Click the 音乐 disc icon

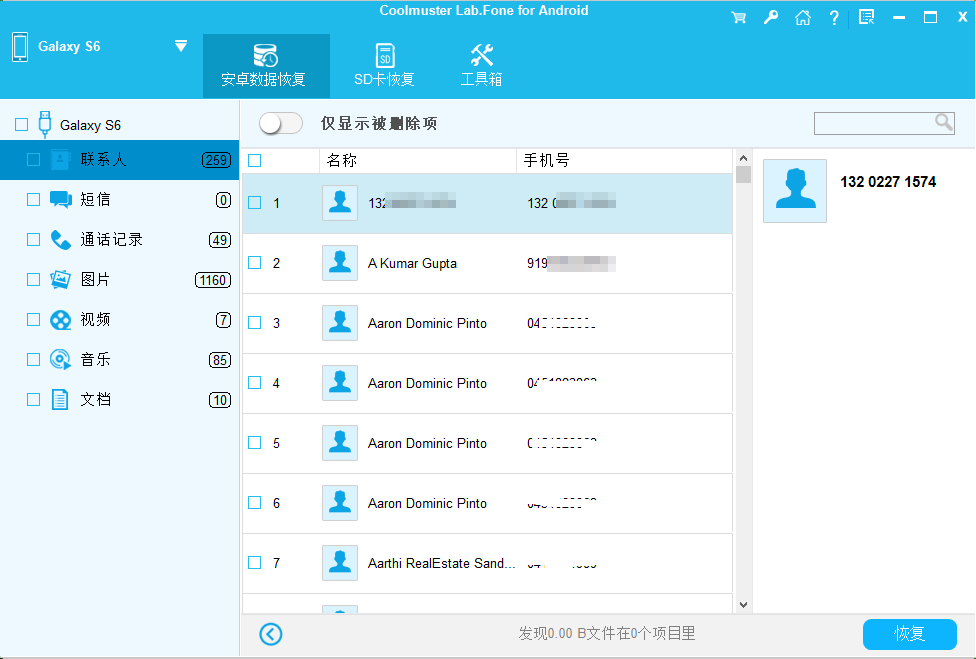[x=60, y=360]
